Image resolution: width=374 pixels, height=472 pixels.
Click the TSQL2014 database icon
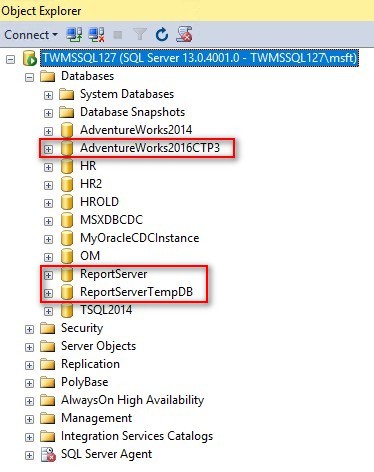pyautogui.click(x=67, y=310)
